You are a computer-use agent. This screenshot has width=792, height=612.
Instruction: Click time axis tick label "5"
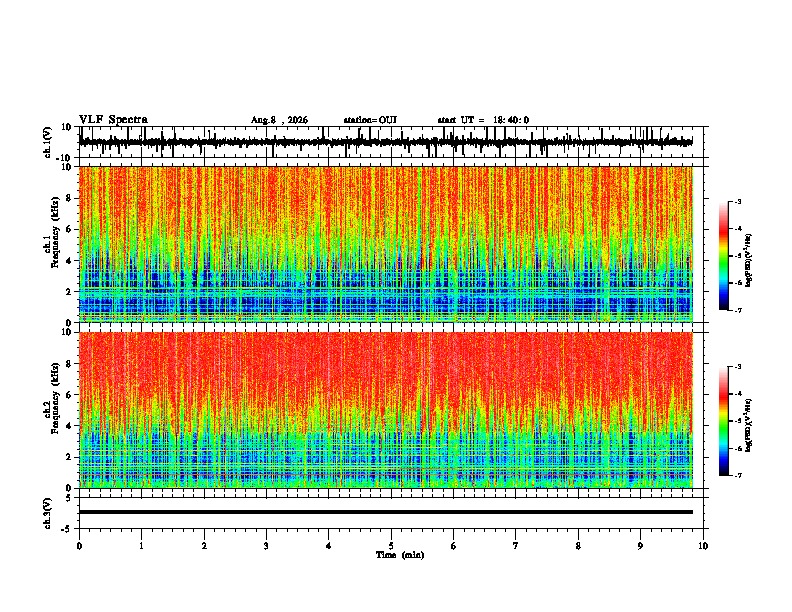(391, 546)
